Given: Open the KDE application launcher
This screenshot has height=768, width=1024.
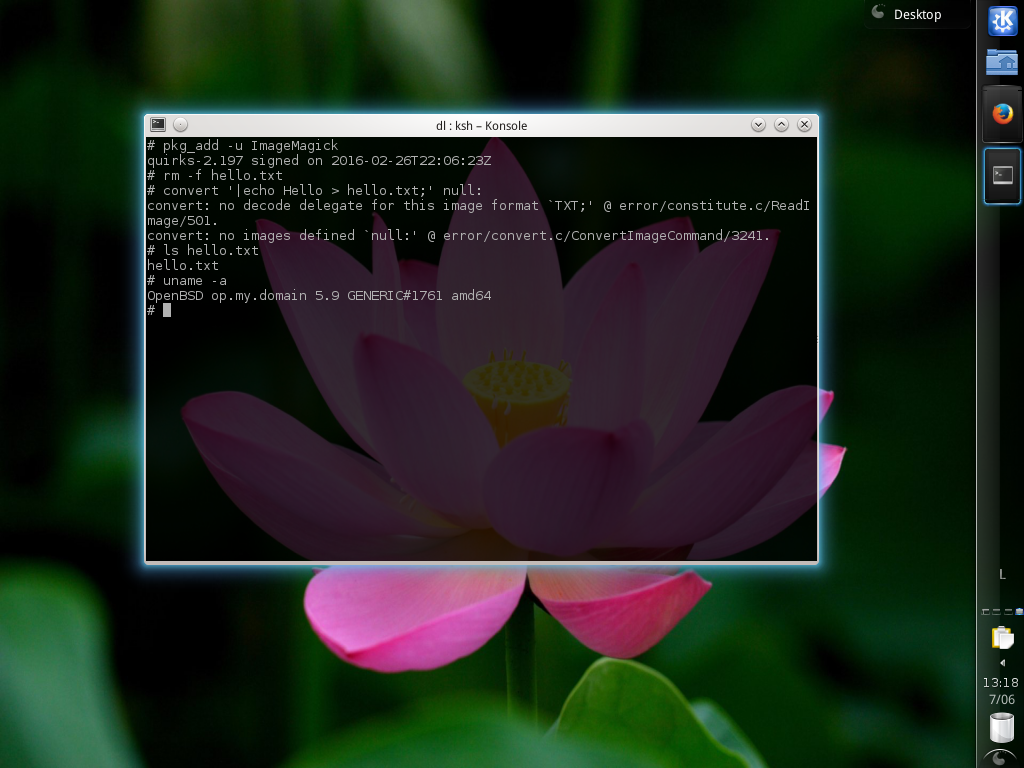Looking at the screenshot, I should (1002, 21).
